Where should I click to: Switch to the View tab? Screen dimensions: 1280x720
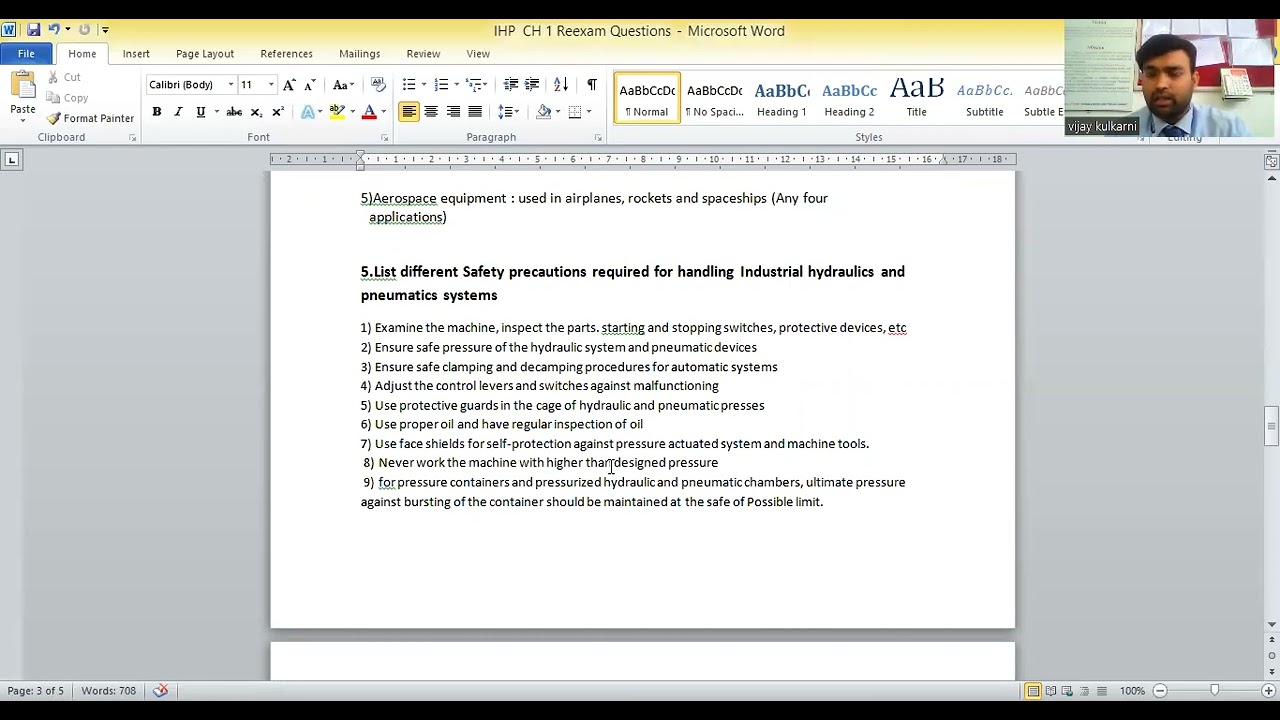point(478,54)
